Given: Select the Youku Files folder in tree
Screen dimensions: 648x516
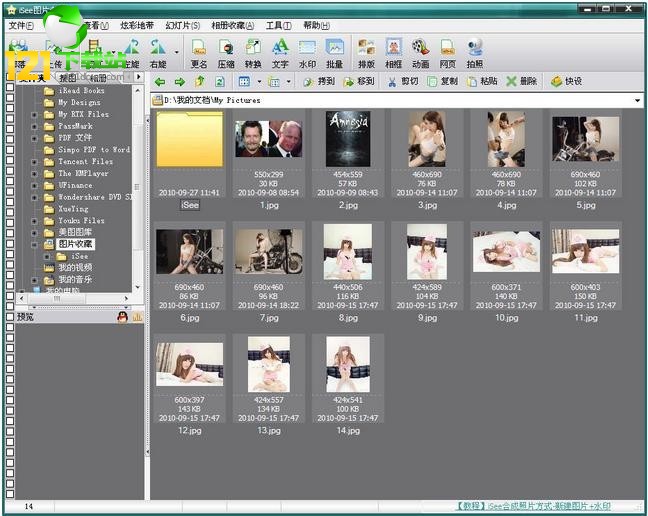Looking at the screenshot, I should point(80,220).
